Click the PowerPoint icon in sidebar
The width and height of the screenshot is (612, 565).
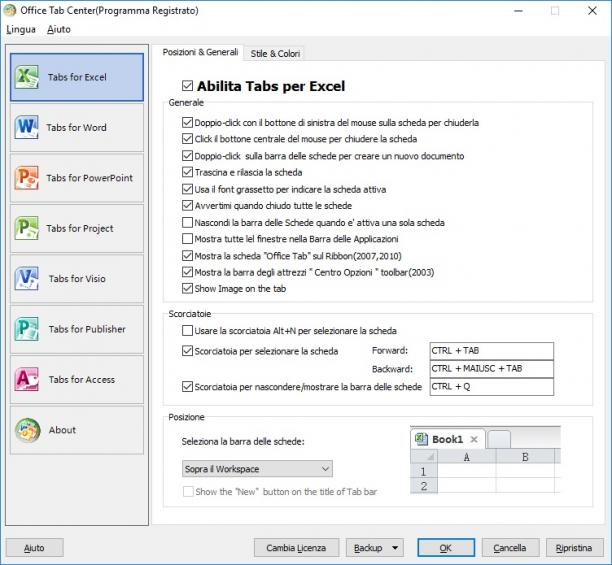click(27, 178)
